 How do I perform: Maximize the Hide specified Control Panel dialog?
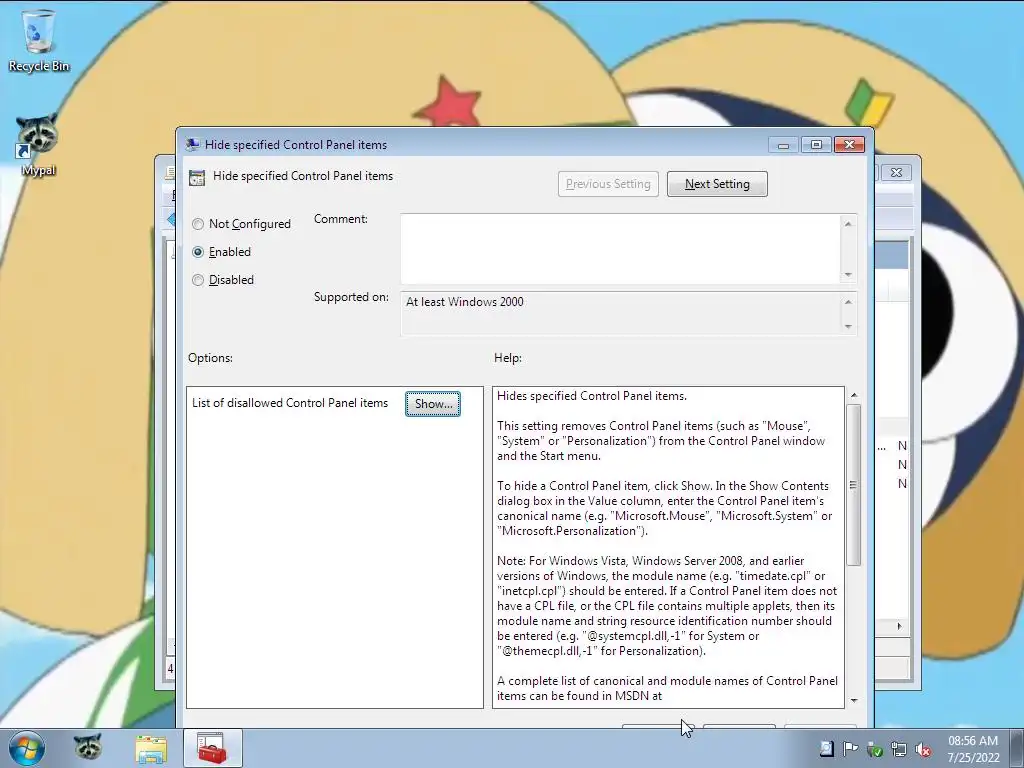coord(816,144)
